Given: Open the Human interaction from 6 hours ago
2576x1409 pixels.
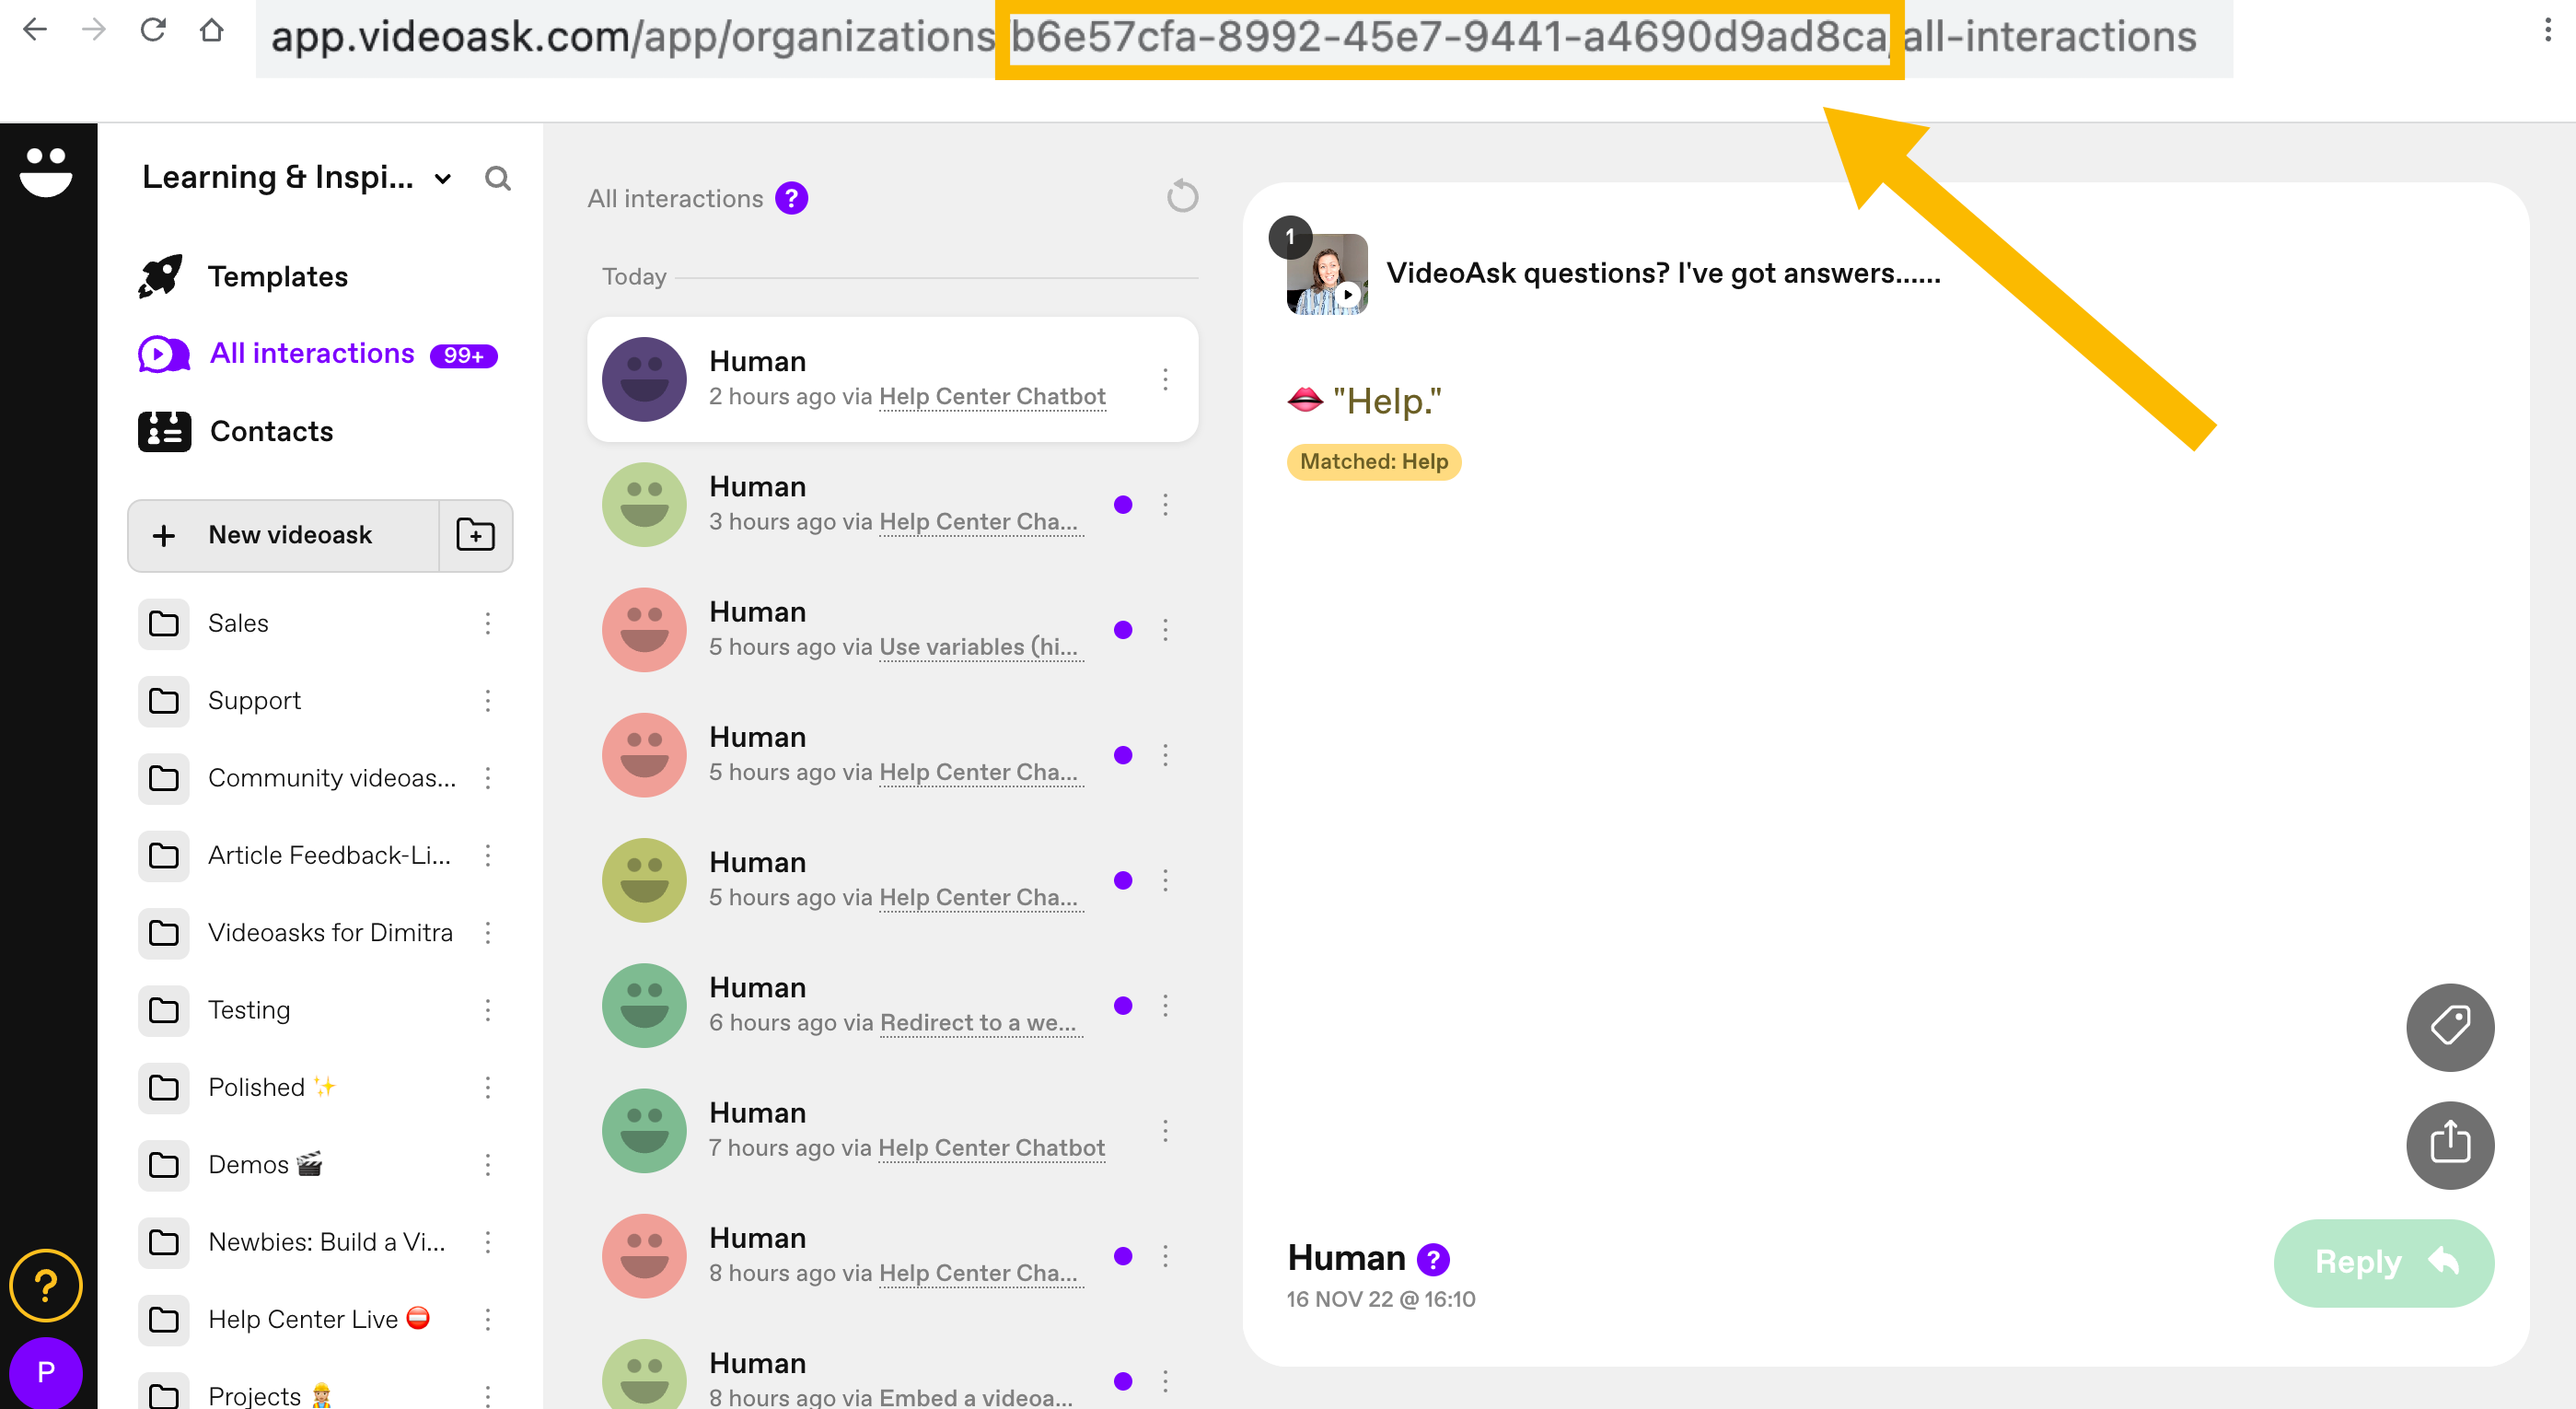Looking at the screenshot, I should point(892,1005).
